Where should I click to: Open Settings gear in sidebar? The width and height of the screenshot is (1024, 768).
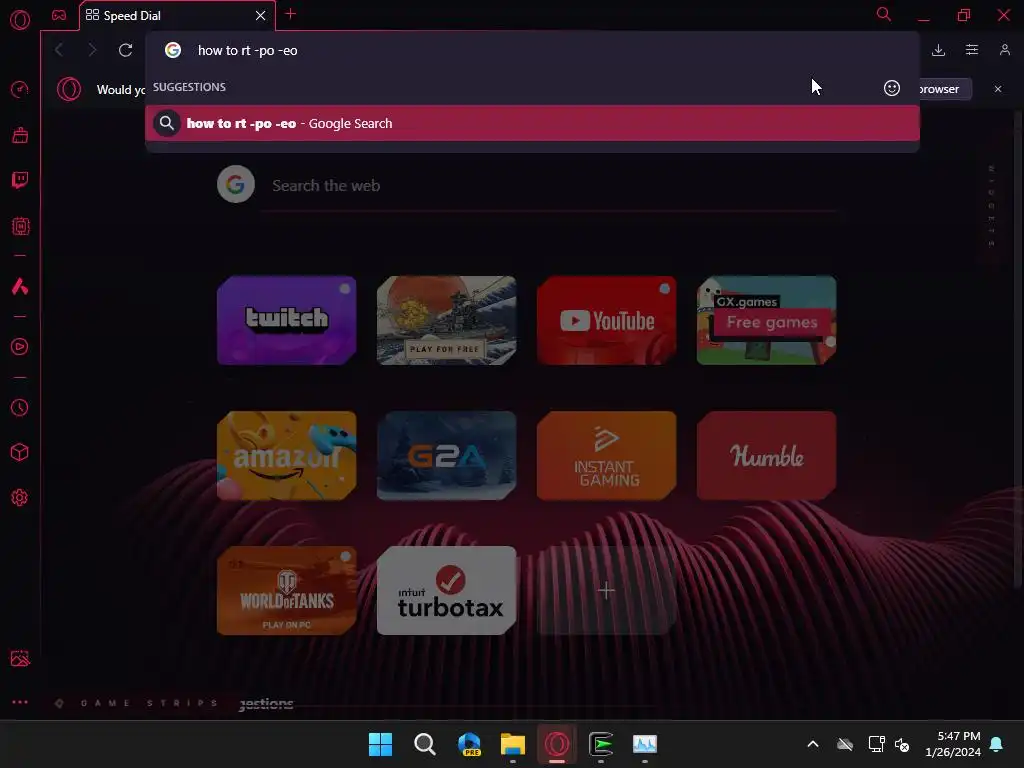20,498
